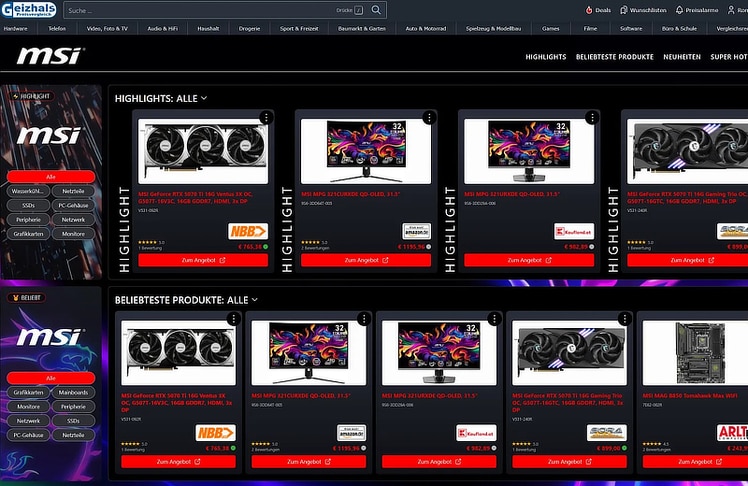The width and height of the screenshot is (748, 486).
Task: Select Grafikkarten filter in the Highlight sidebar
Action: pos(29,234)
